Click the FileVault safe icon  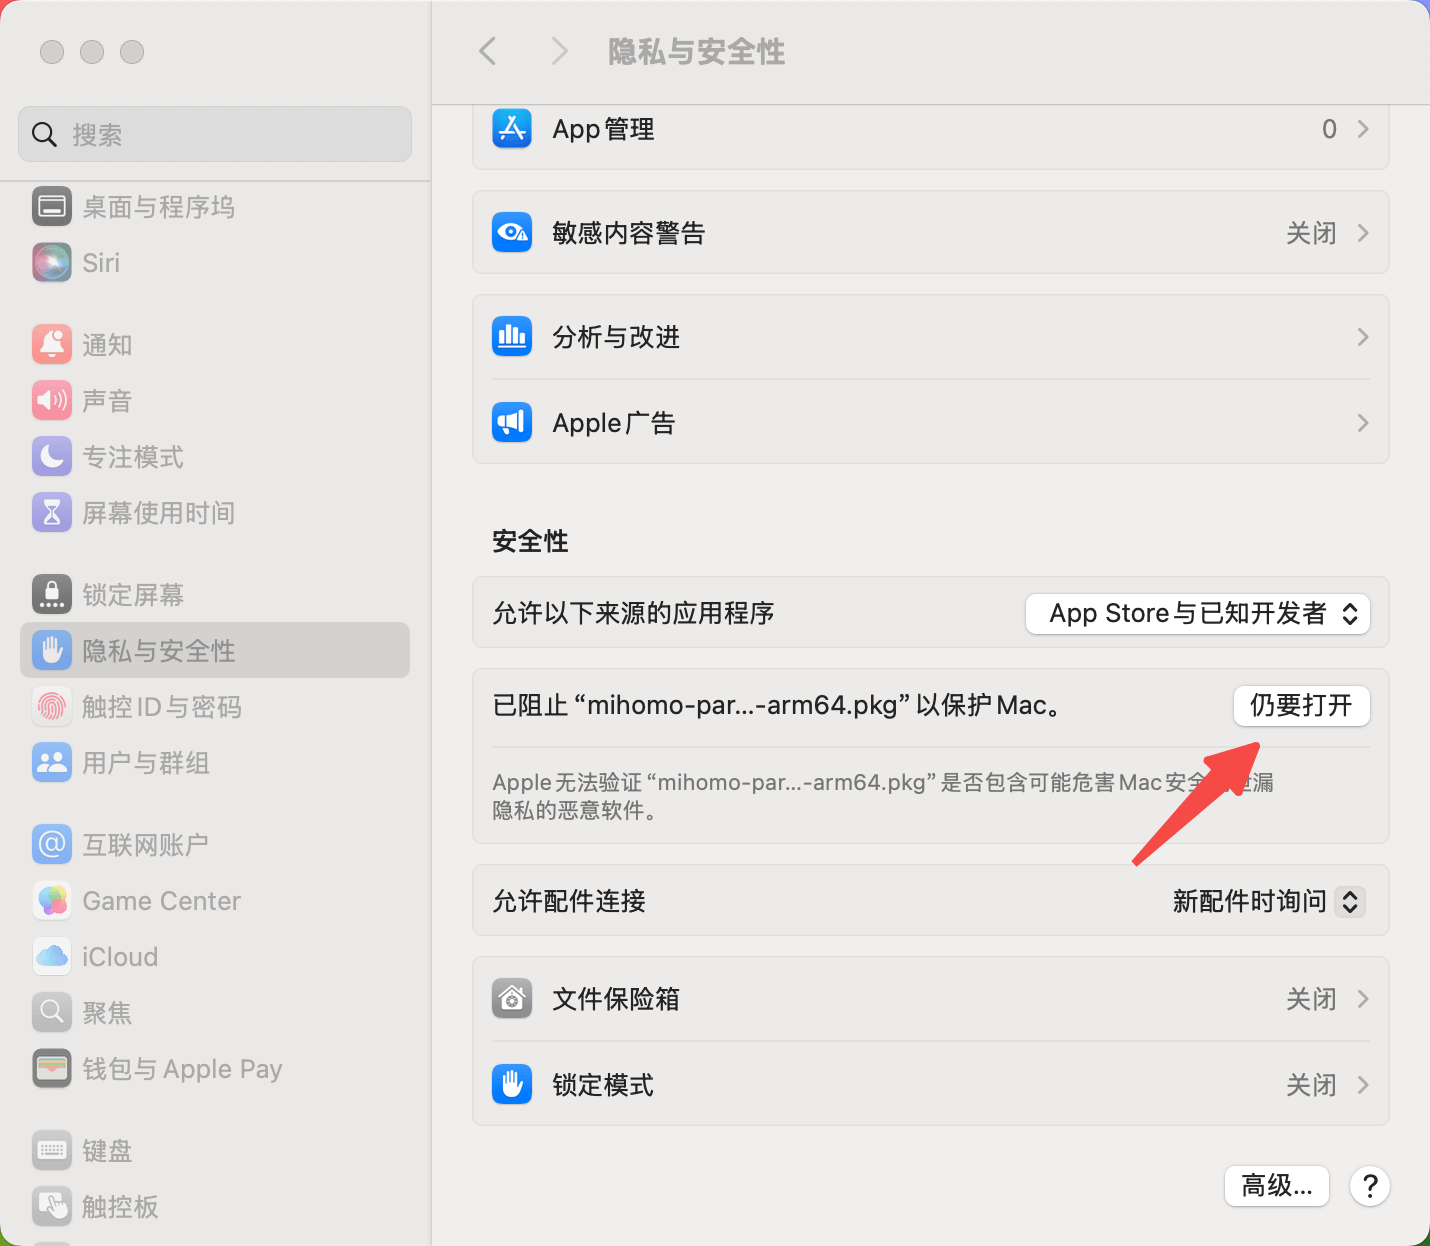click(x=512, y=999)
